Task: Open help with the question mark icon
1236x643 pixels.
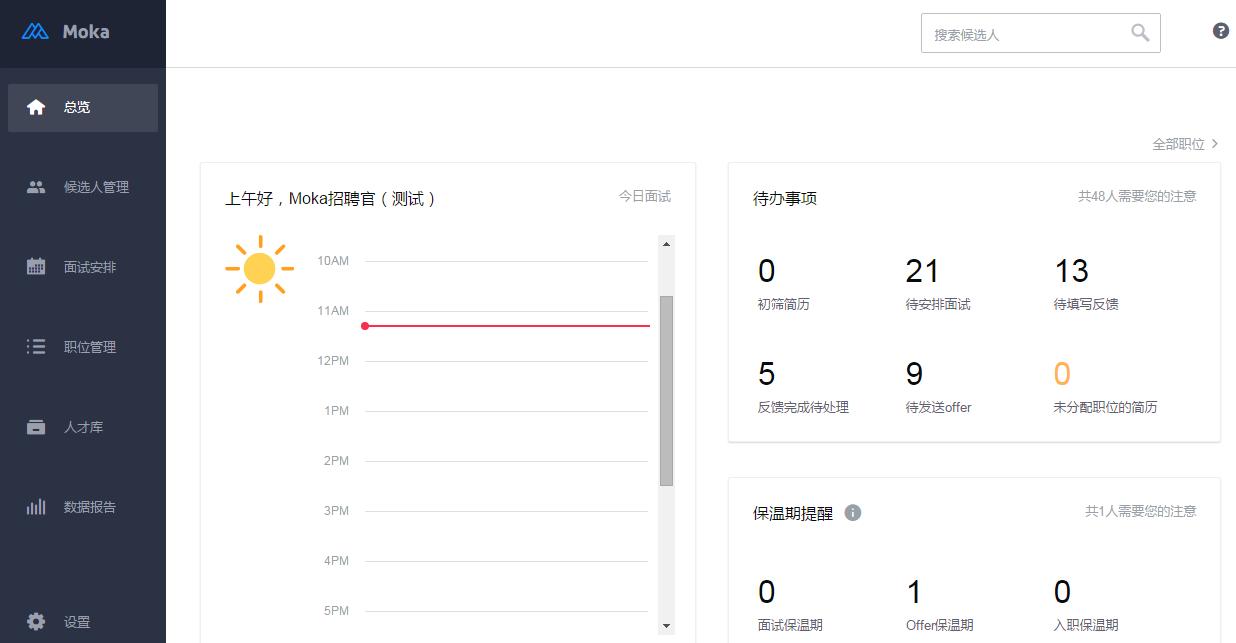Action: point(1220,31)
